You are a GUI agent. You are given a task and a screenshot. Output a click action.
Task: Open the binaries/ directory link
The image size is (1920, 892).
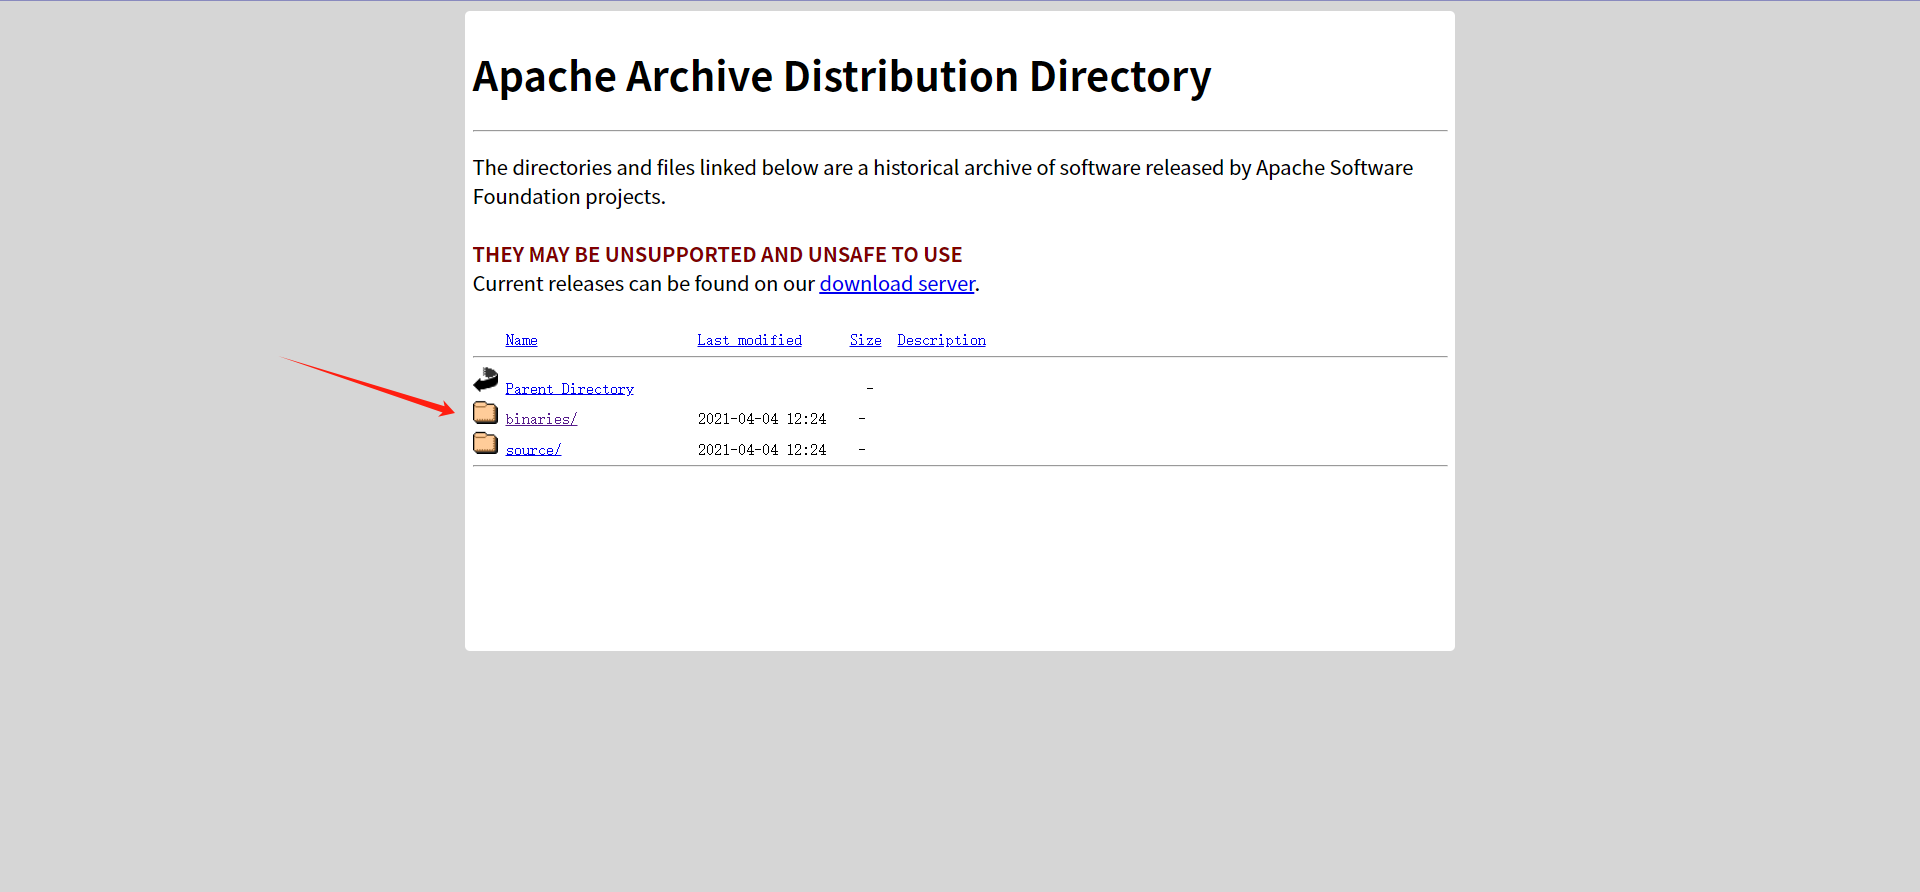pyautogui.click(x=541, y=419)
